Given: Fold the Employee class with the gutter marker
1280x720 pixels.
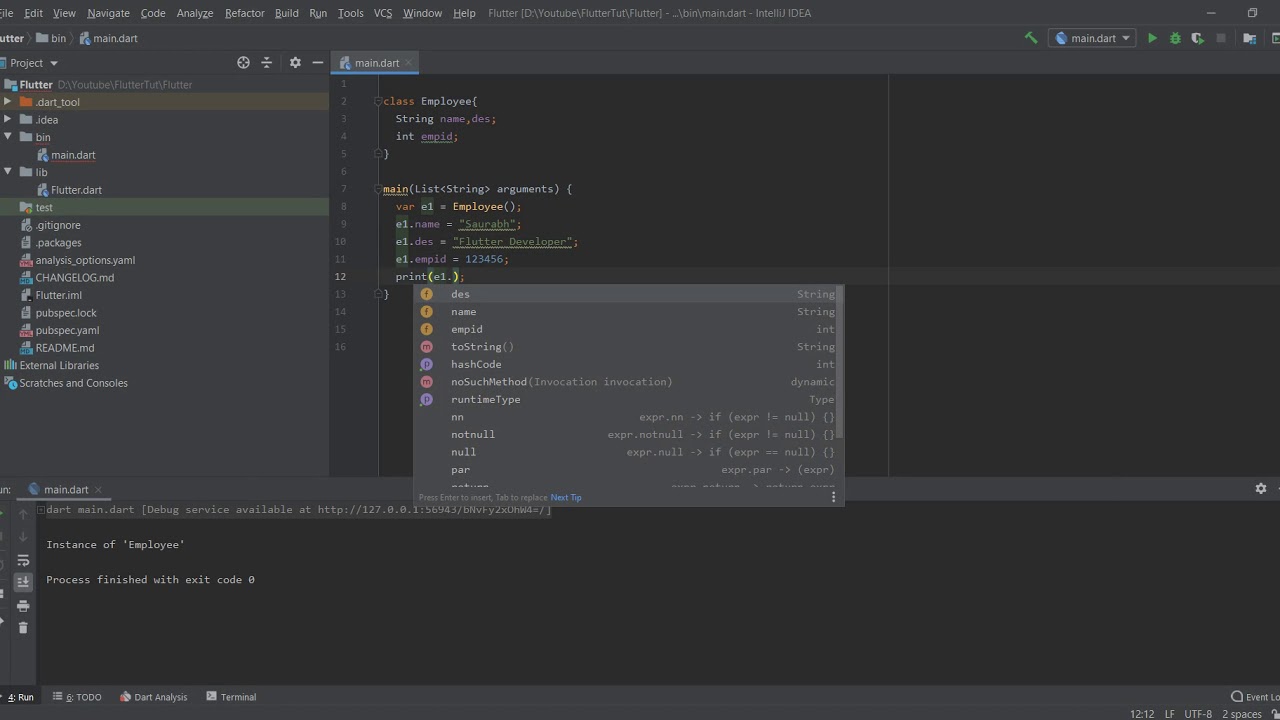Looking at the screenshot, I should (x=378, y=101).
